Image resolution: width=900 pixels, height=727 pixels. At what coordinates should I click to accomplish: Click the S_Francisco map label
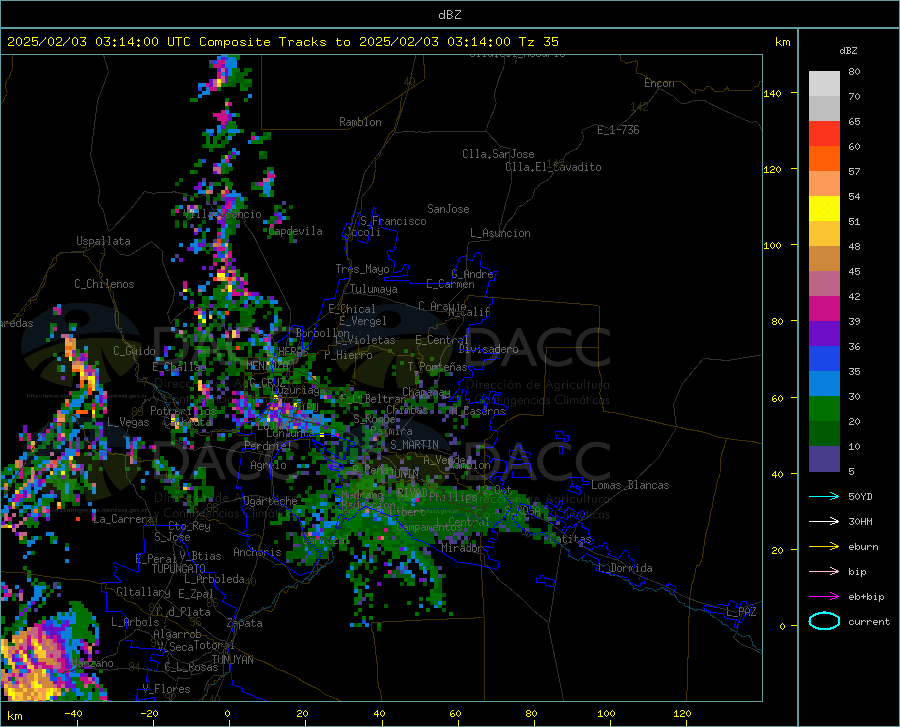coord(393,221)
